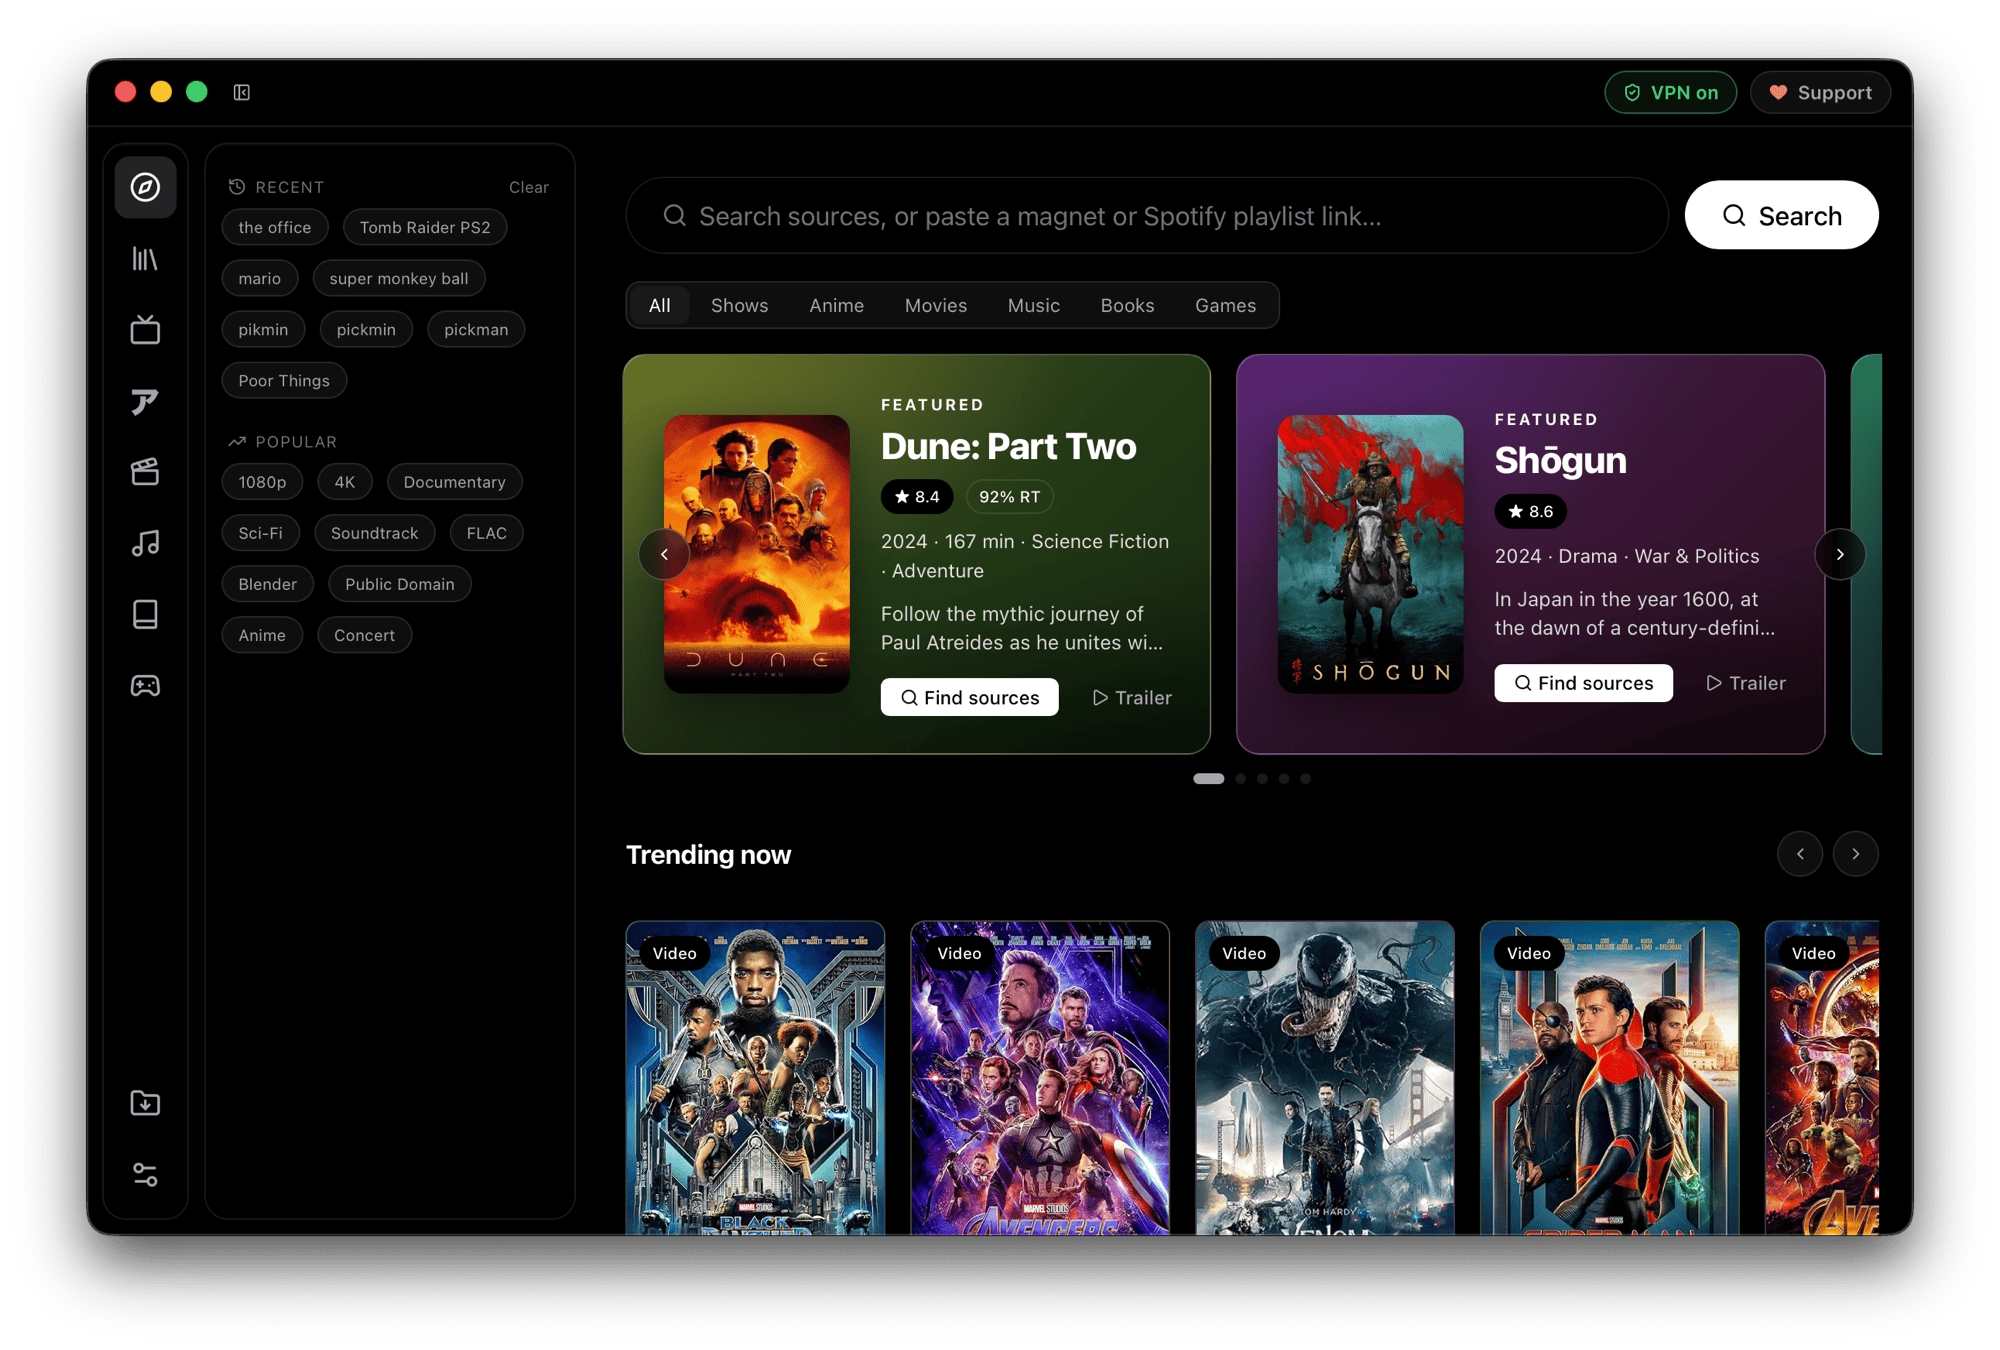Open the Downloads folder icon in sidebar
Image resolution: width=2000 pixels, height=1350 pixels.
pyautogui.click(x=145, y=1103)
